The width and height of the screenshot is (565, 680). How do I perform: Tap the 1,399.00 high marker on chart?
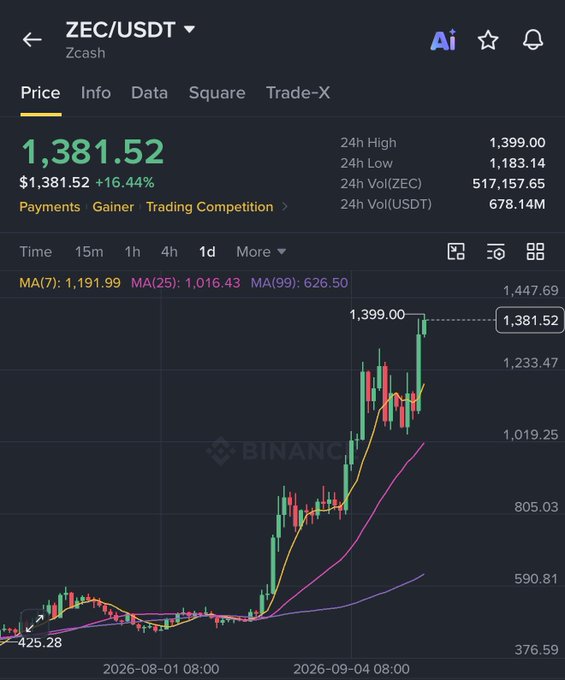click(377, 314)
